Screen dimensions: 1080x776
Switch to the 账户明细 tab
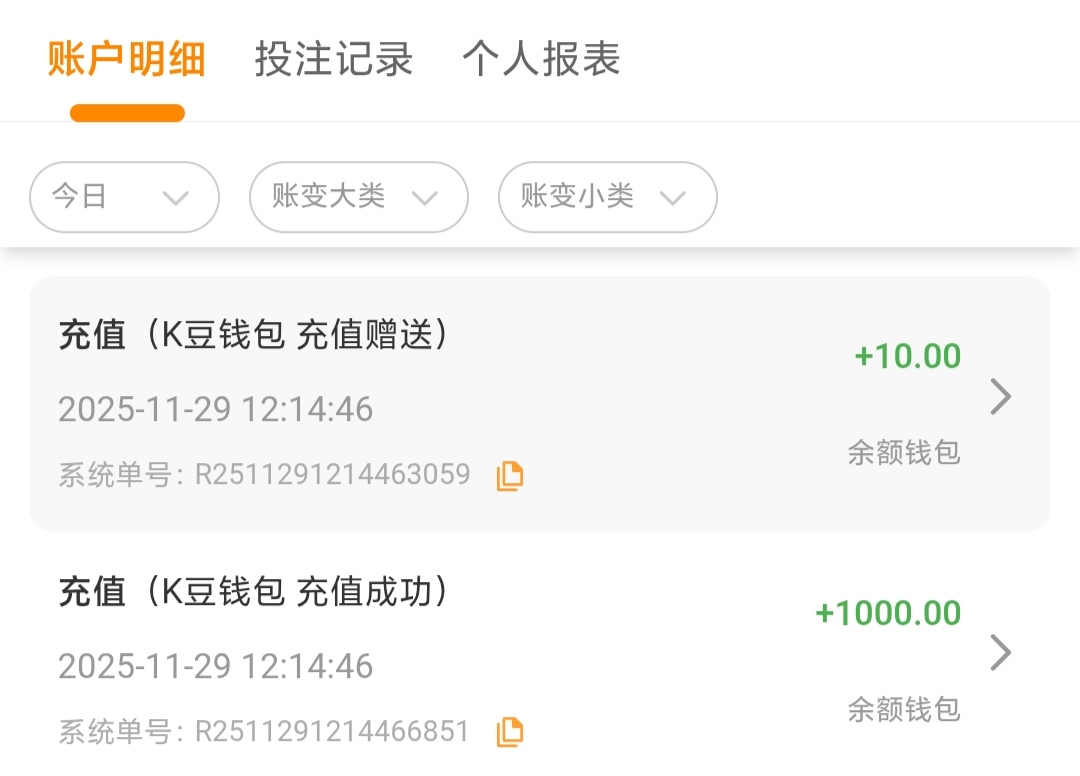[127, 60]
